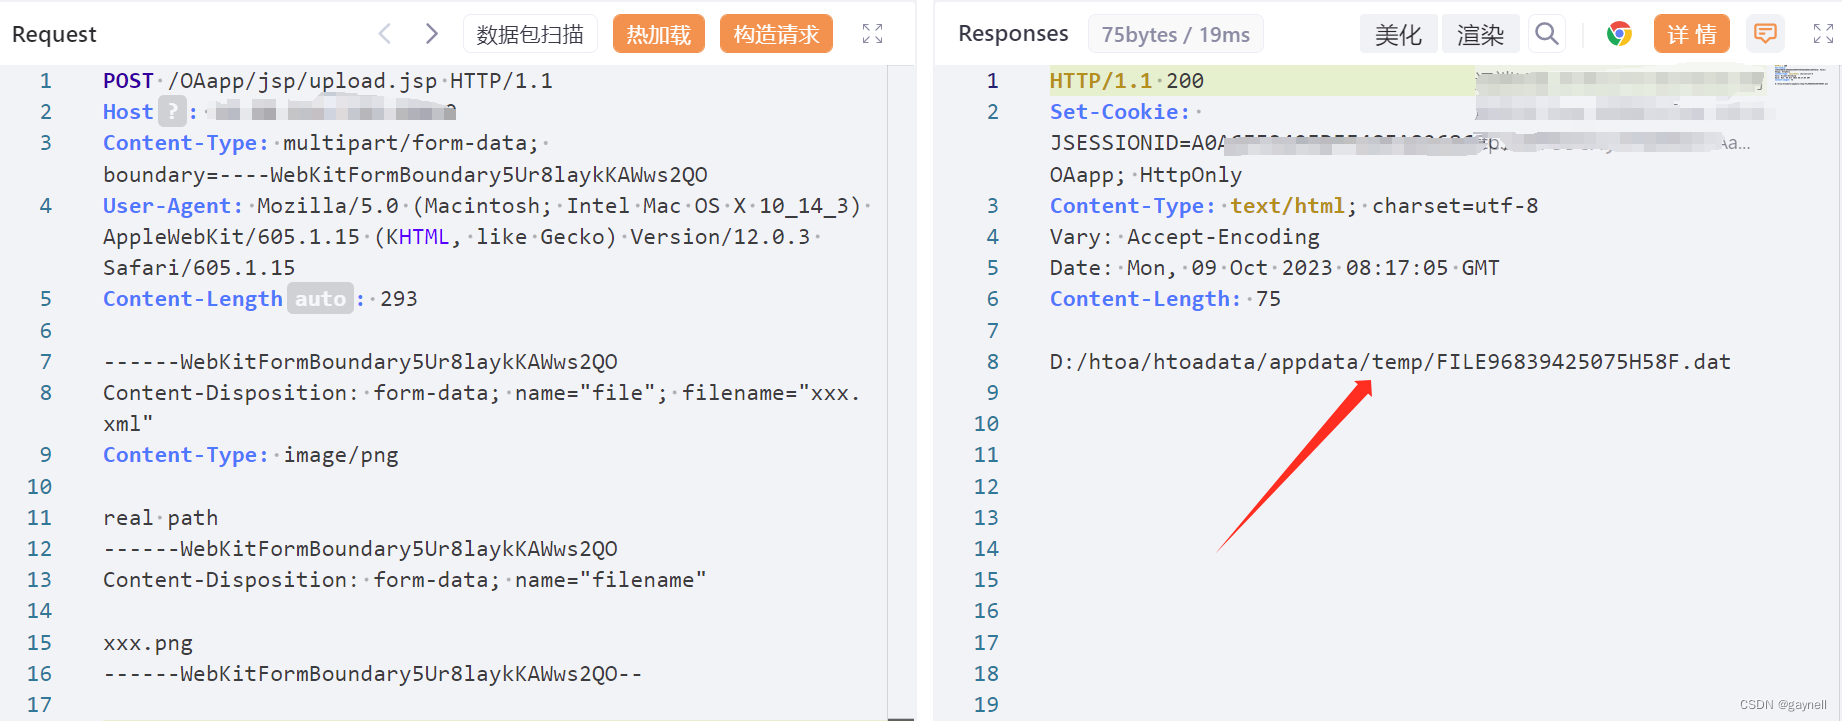This screenshot has width=1842, height=721.
Task: Click the xxx.png text in request
Action: 148,643
